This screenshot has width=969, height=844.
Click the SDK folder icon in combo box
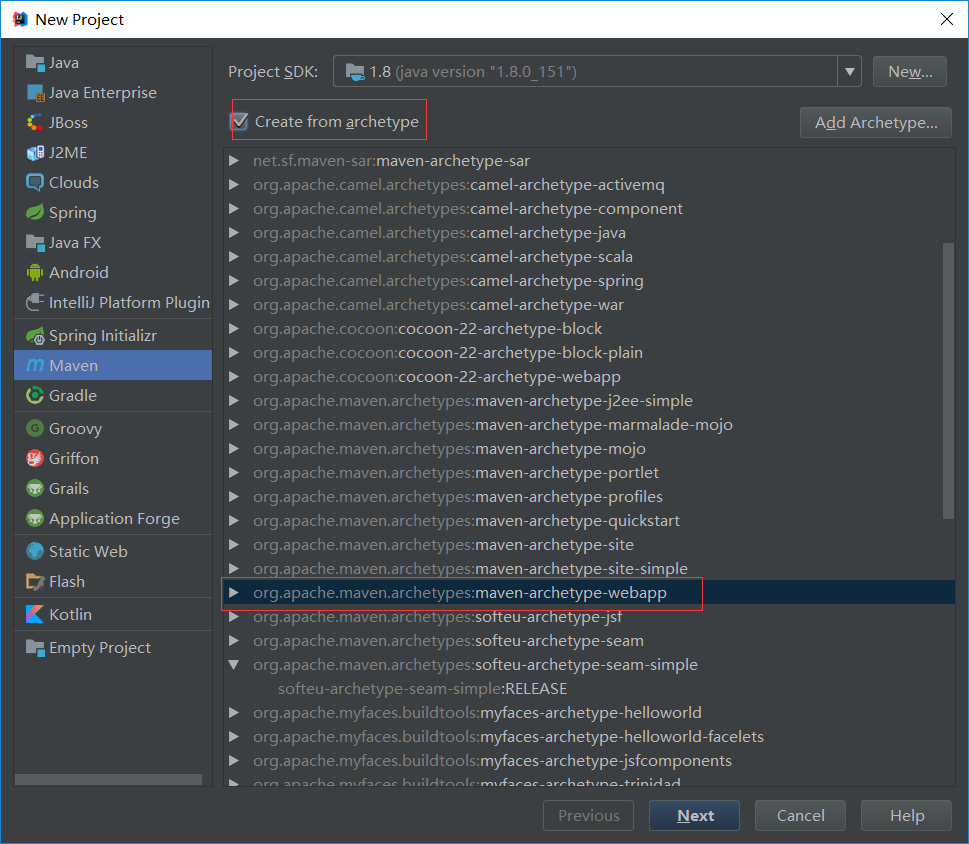pos(355,72)
